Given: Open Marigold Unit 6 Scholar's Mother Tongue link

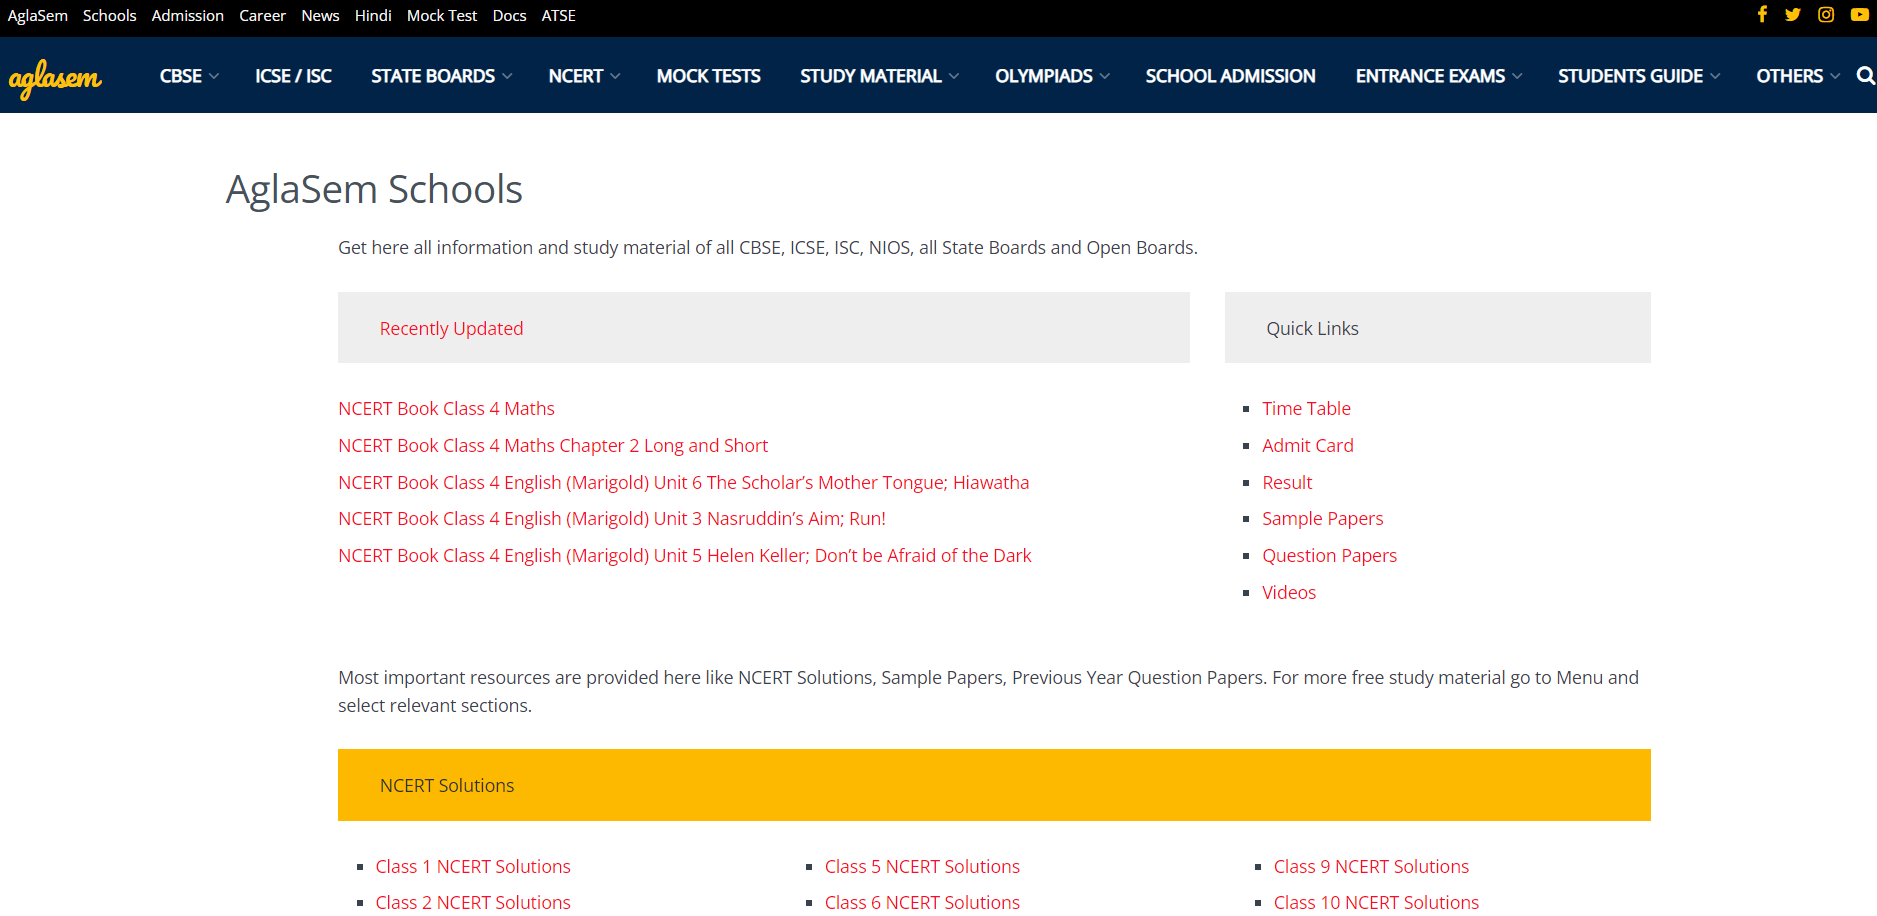Looking at the screenshot, I should click(683, 482).
